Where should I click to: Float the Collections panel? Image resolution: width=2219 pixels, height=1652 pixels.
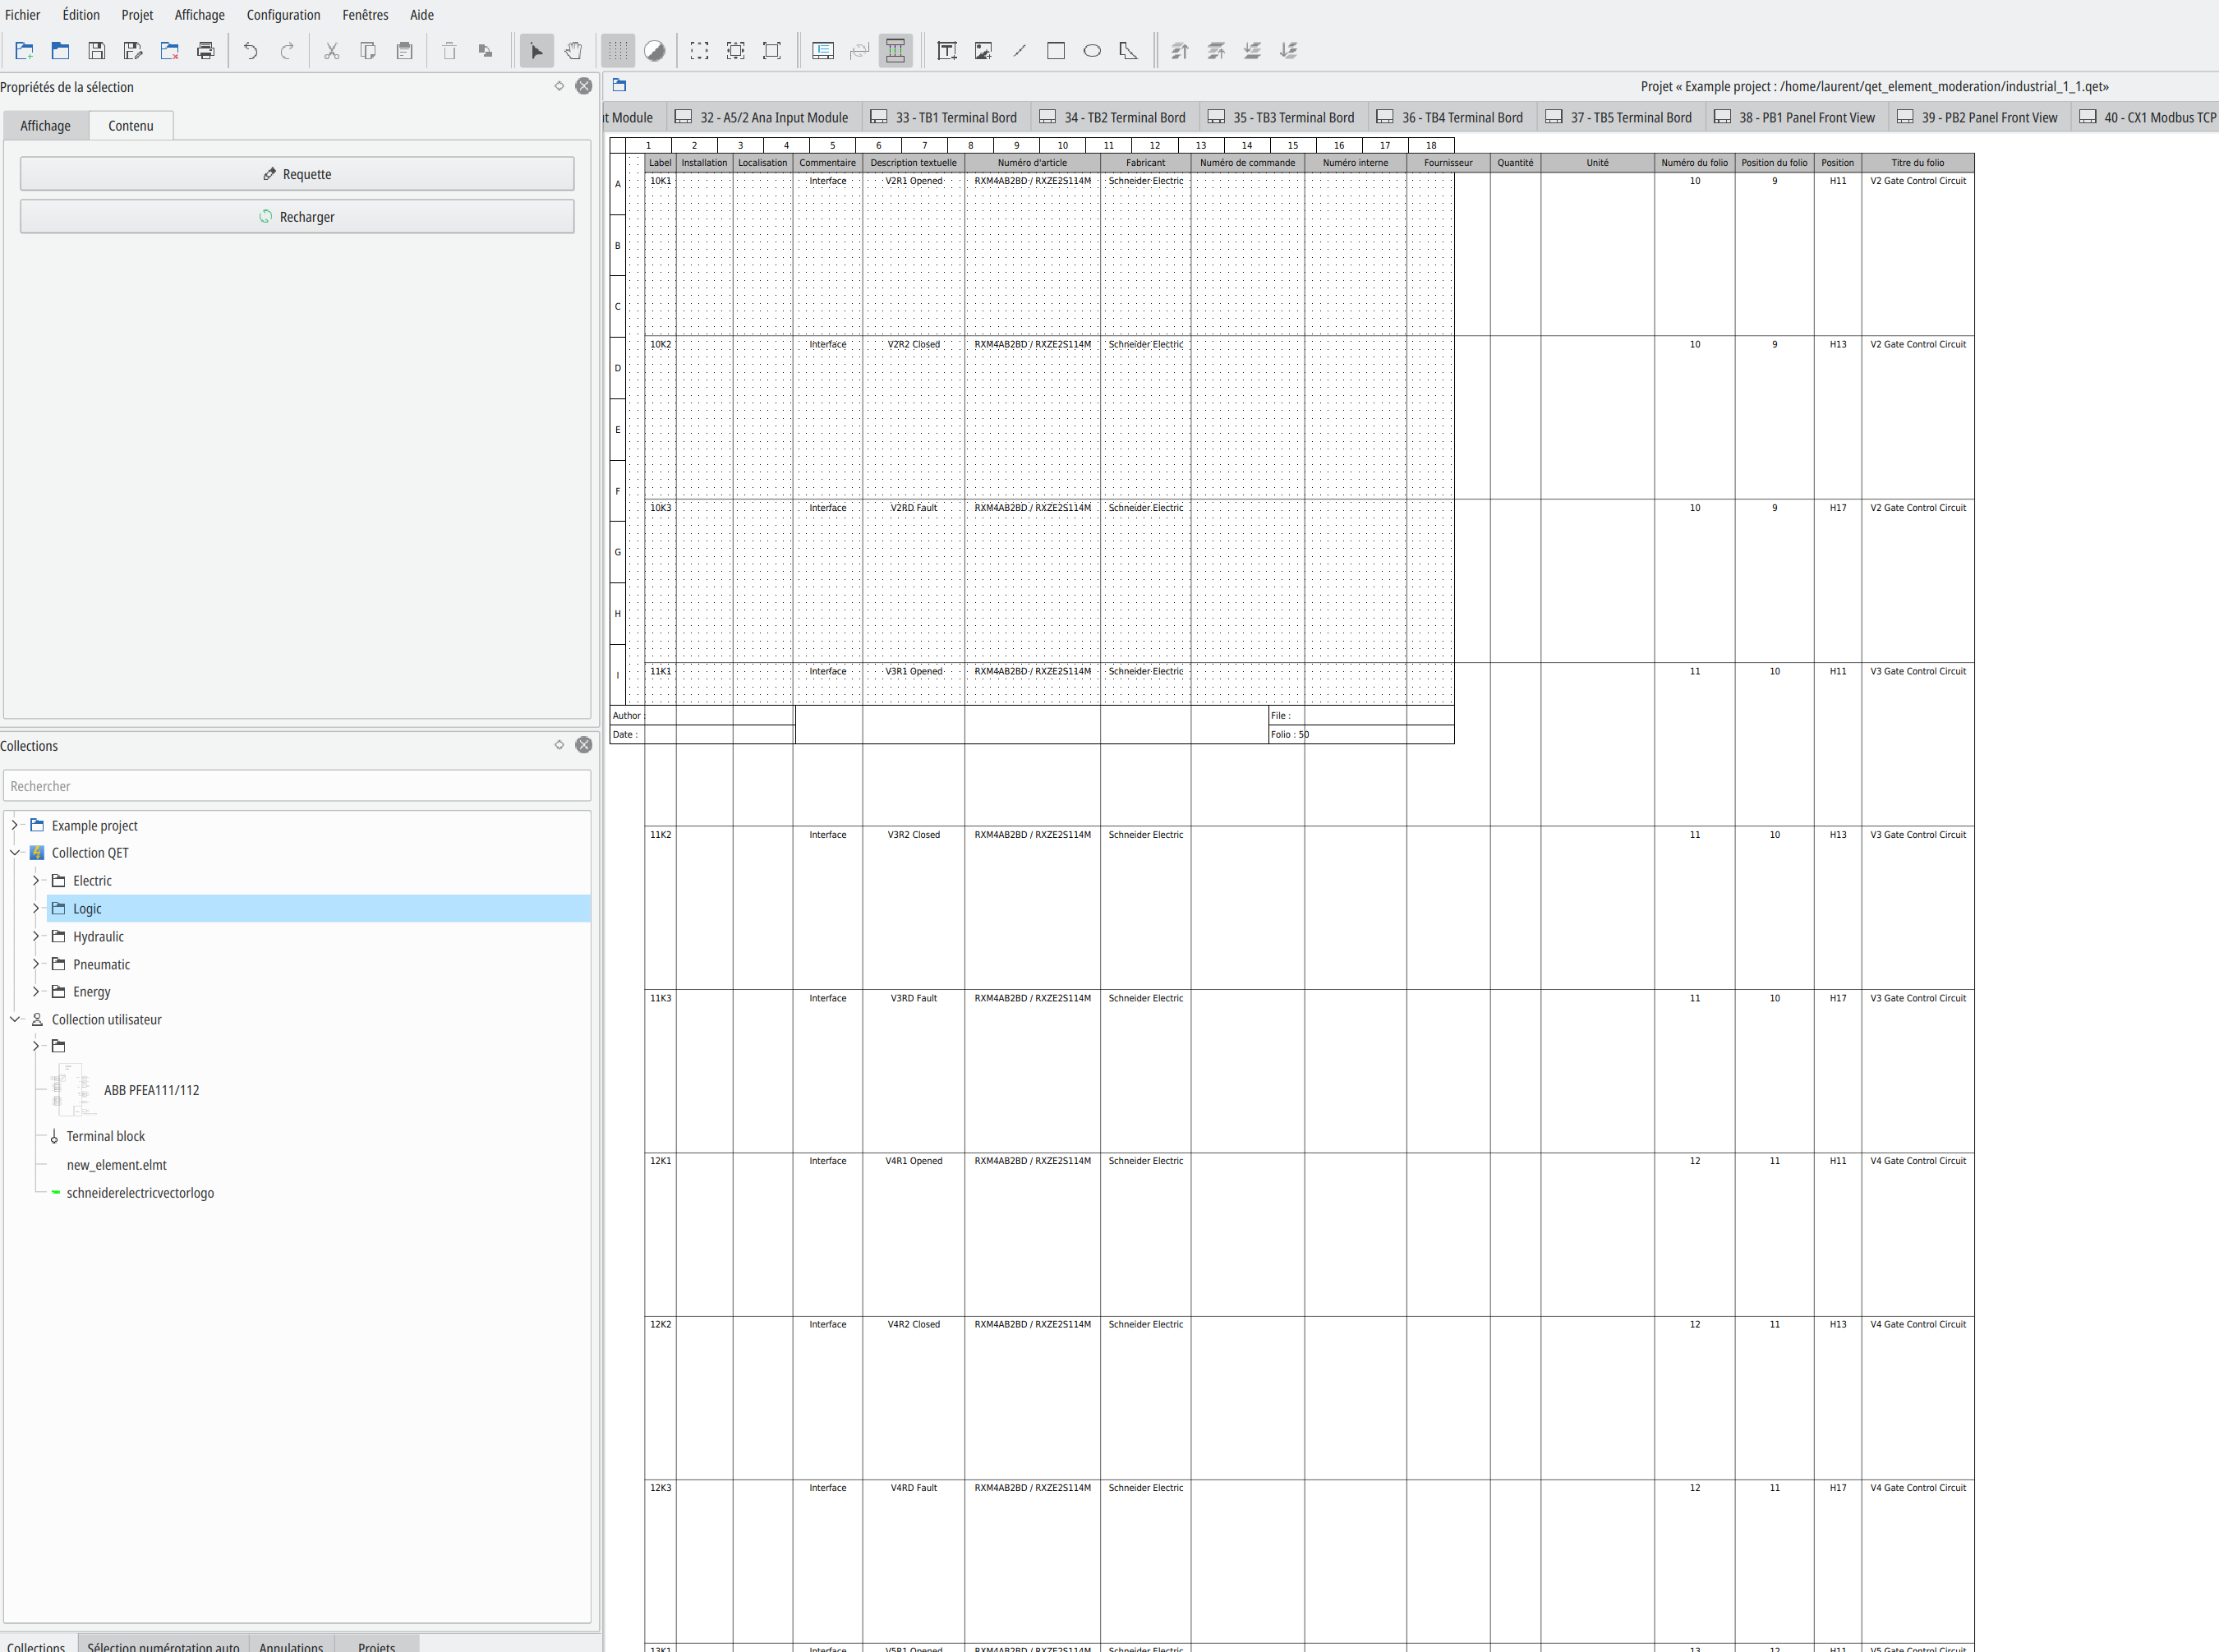559,745
